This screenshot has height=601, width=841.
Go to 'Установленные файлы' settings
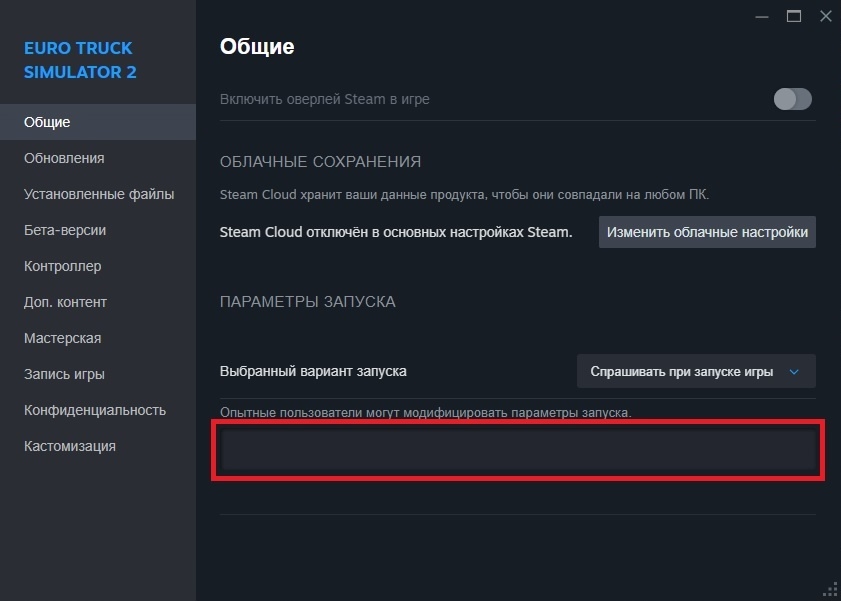99,194
